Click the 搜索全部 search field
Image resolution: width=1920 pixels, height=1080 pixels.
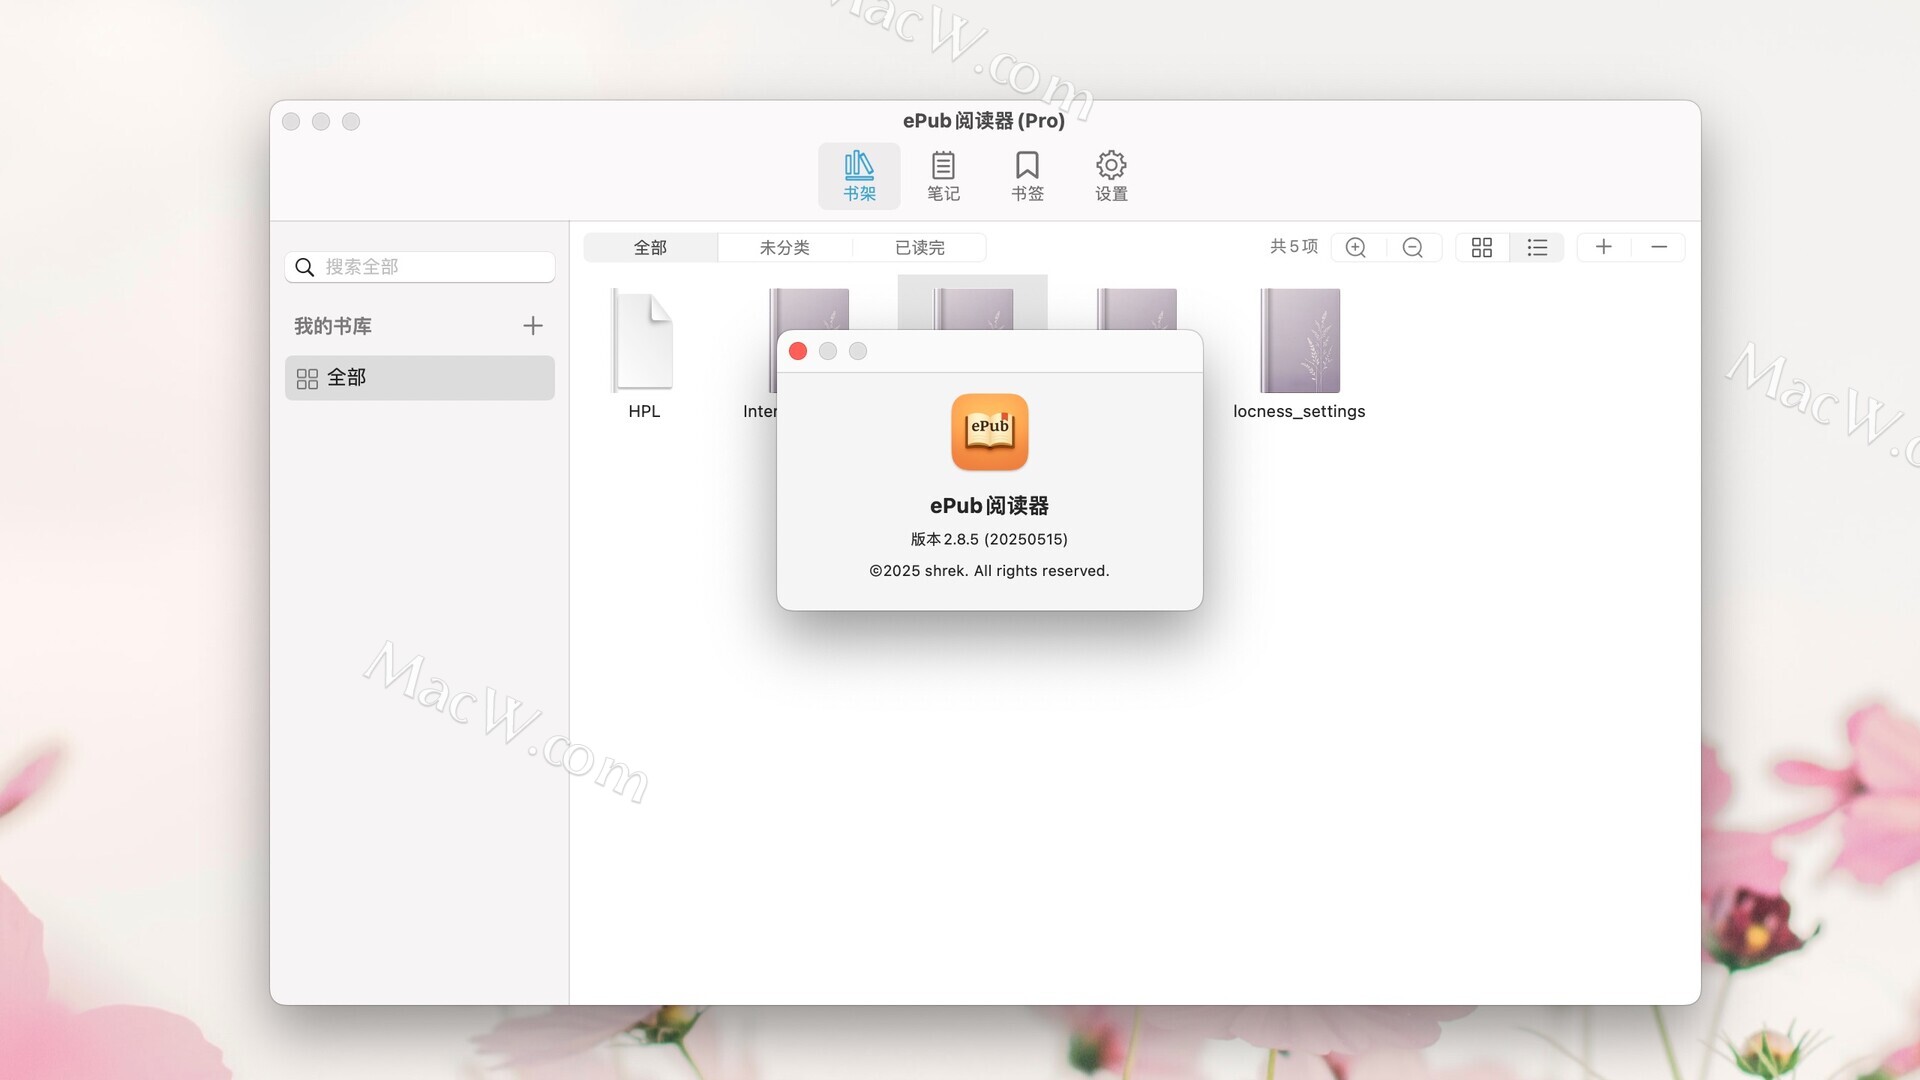[x=420, y=267]
